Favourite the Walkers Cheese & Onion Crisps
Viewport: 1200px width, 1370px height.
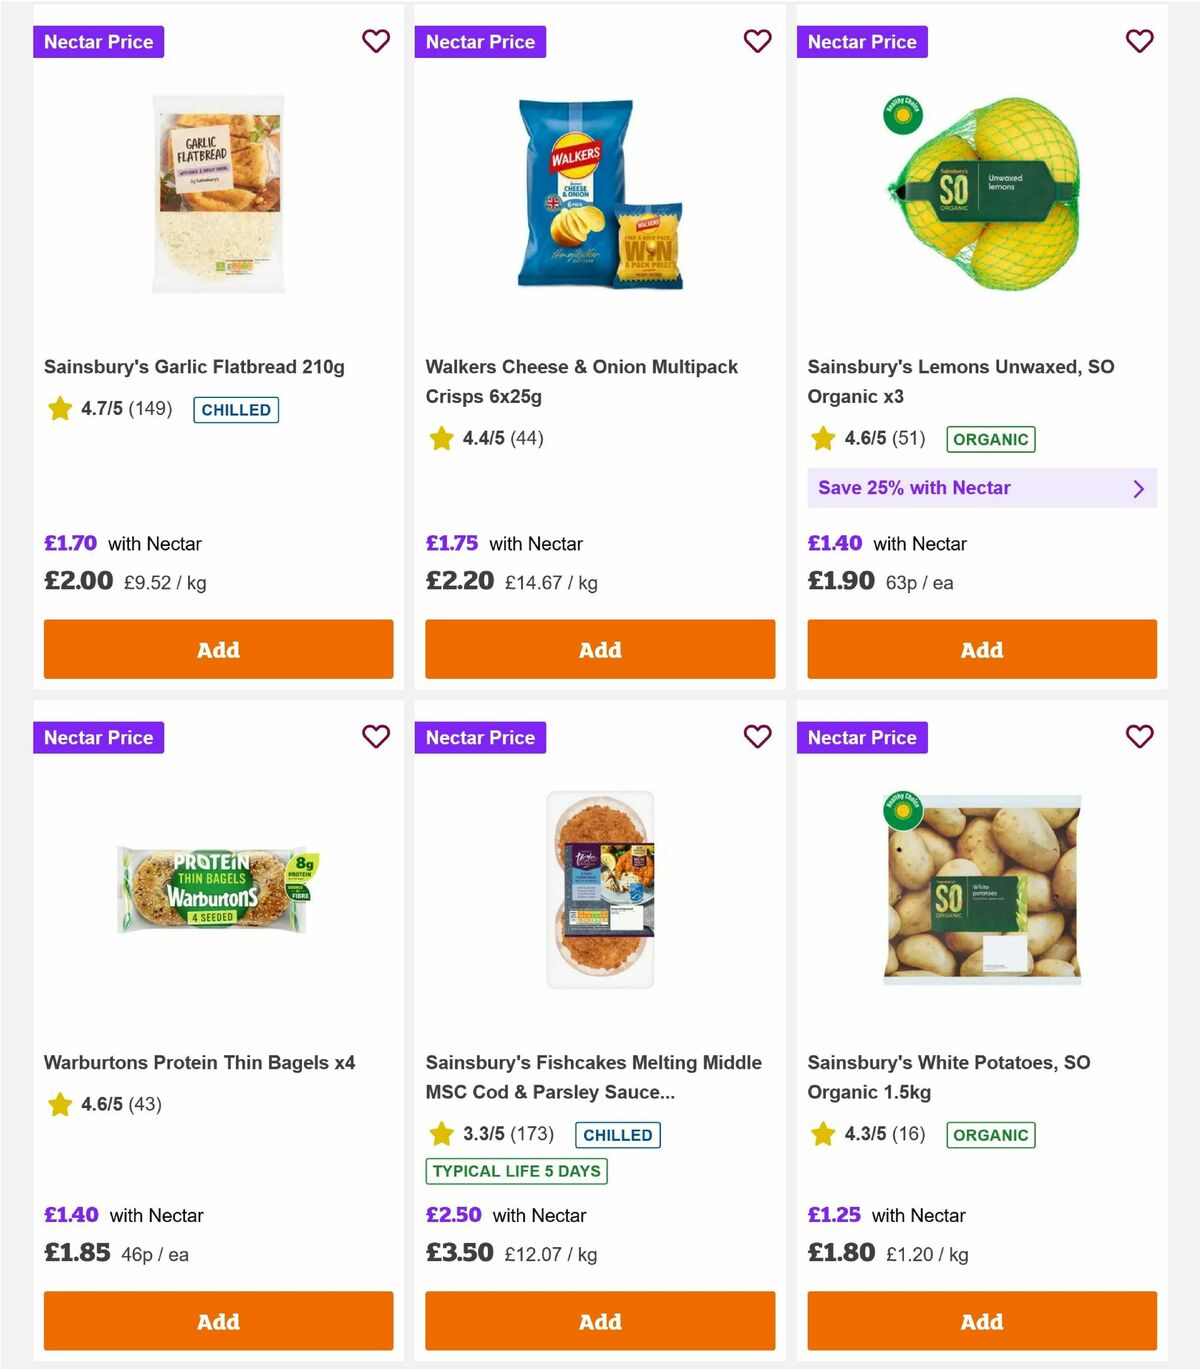click(x=757, y=41)
